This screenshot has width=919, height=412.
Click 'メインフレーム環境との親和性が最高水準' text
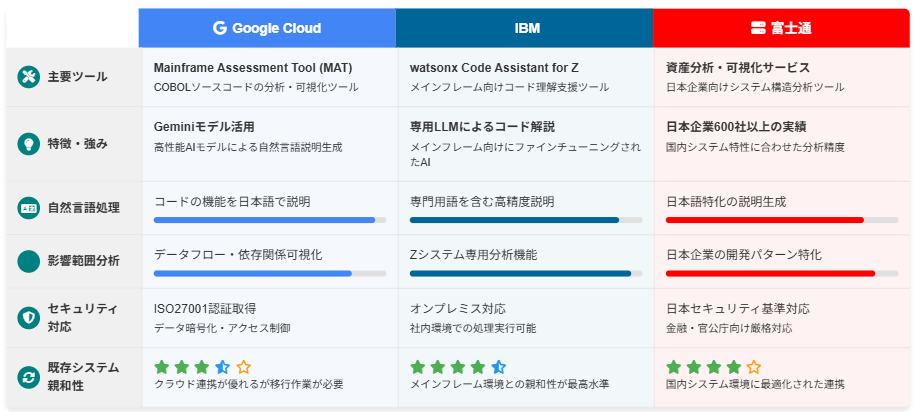coord(509,385)
